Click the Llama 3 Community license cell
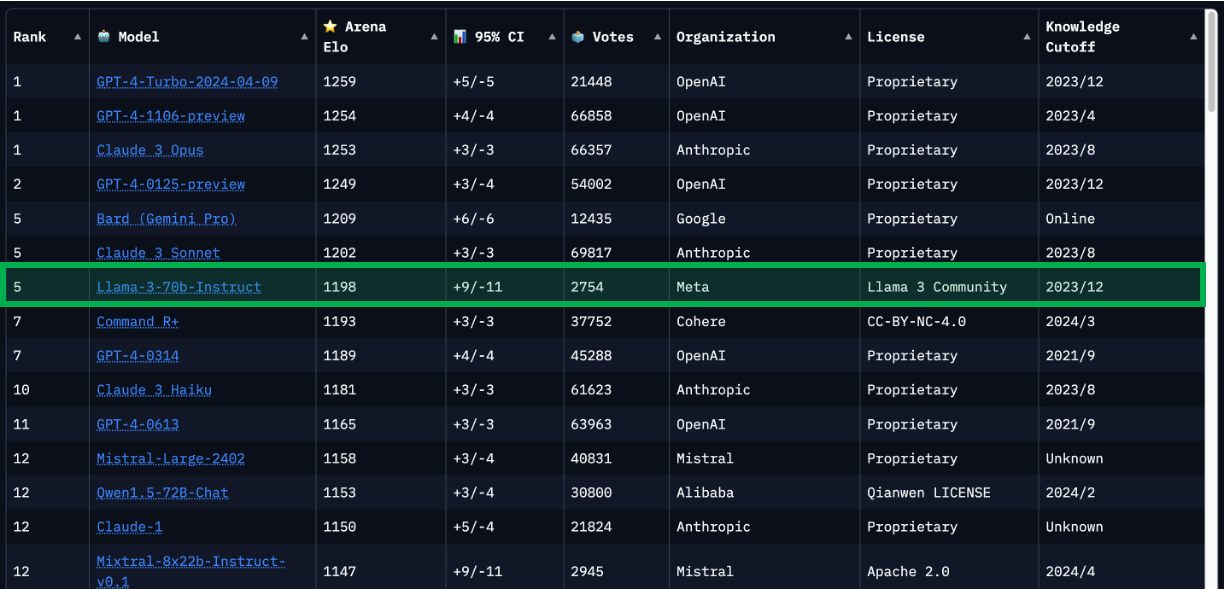This screenshot has width=1224, height=590. click(x=937, y=287)
